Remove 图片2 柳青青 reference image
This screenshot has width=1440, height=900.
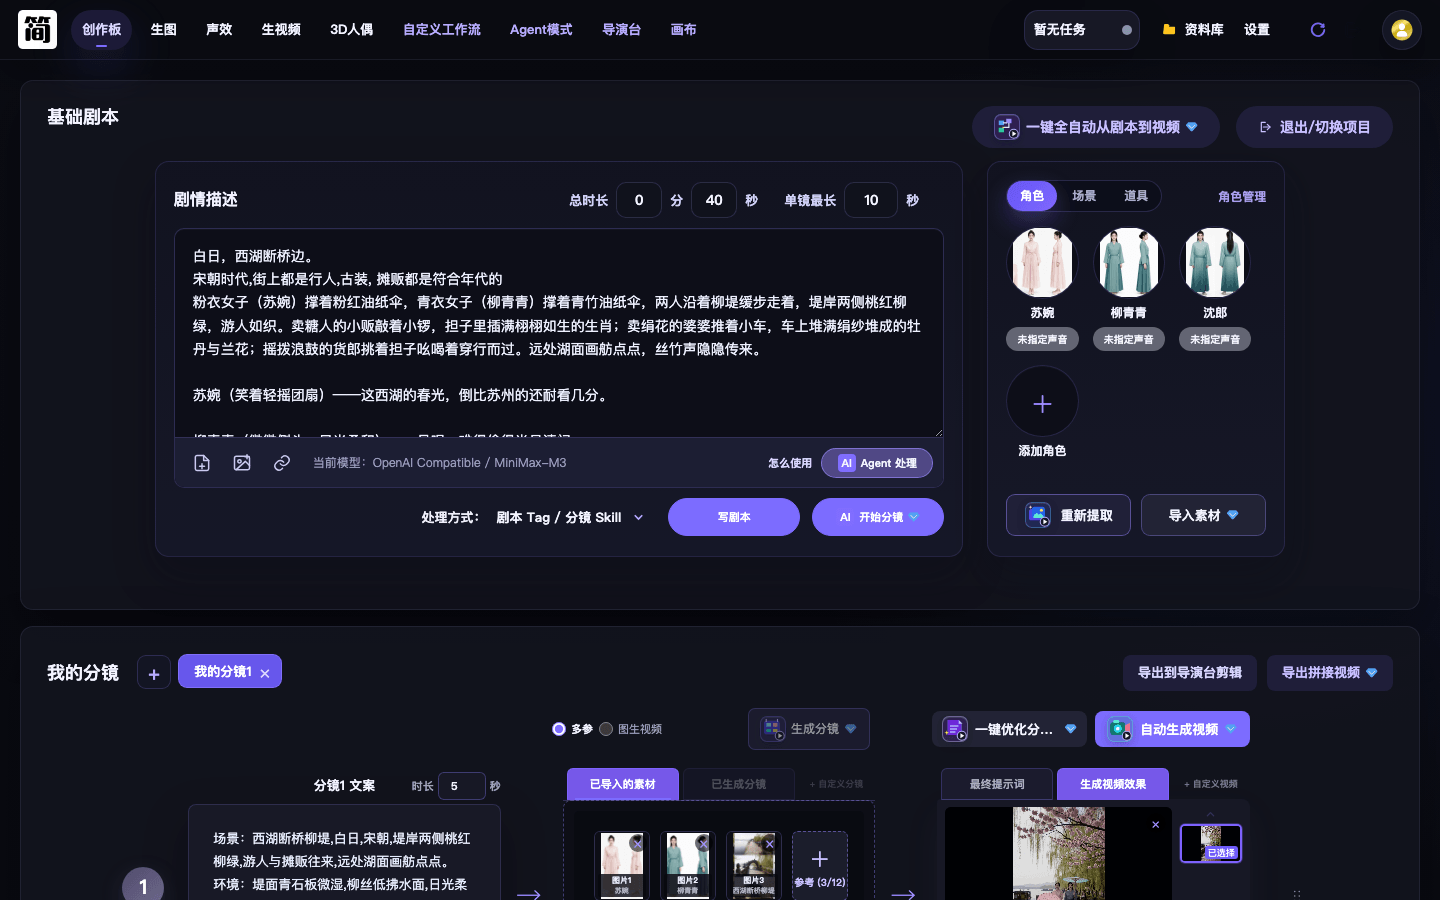click(703, 844)
